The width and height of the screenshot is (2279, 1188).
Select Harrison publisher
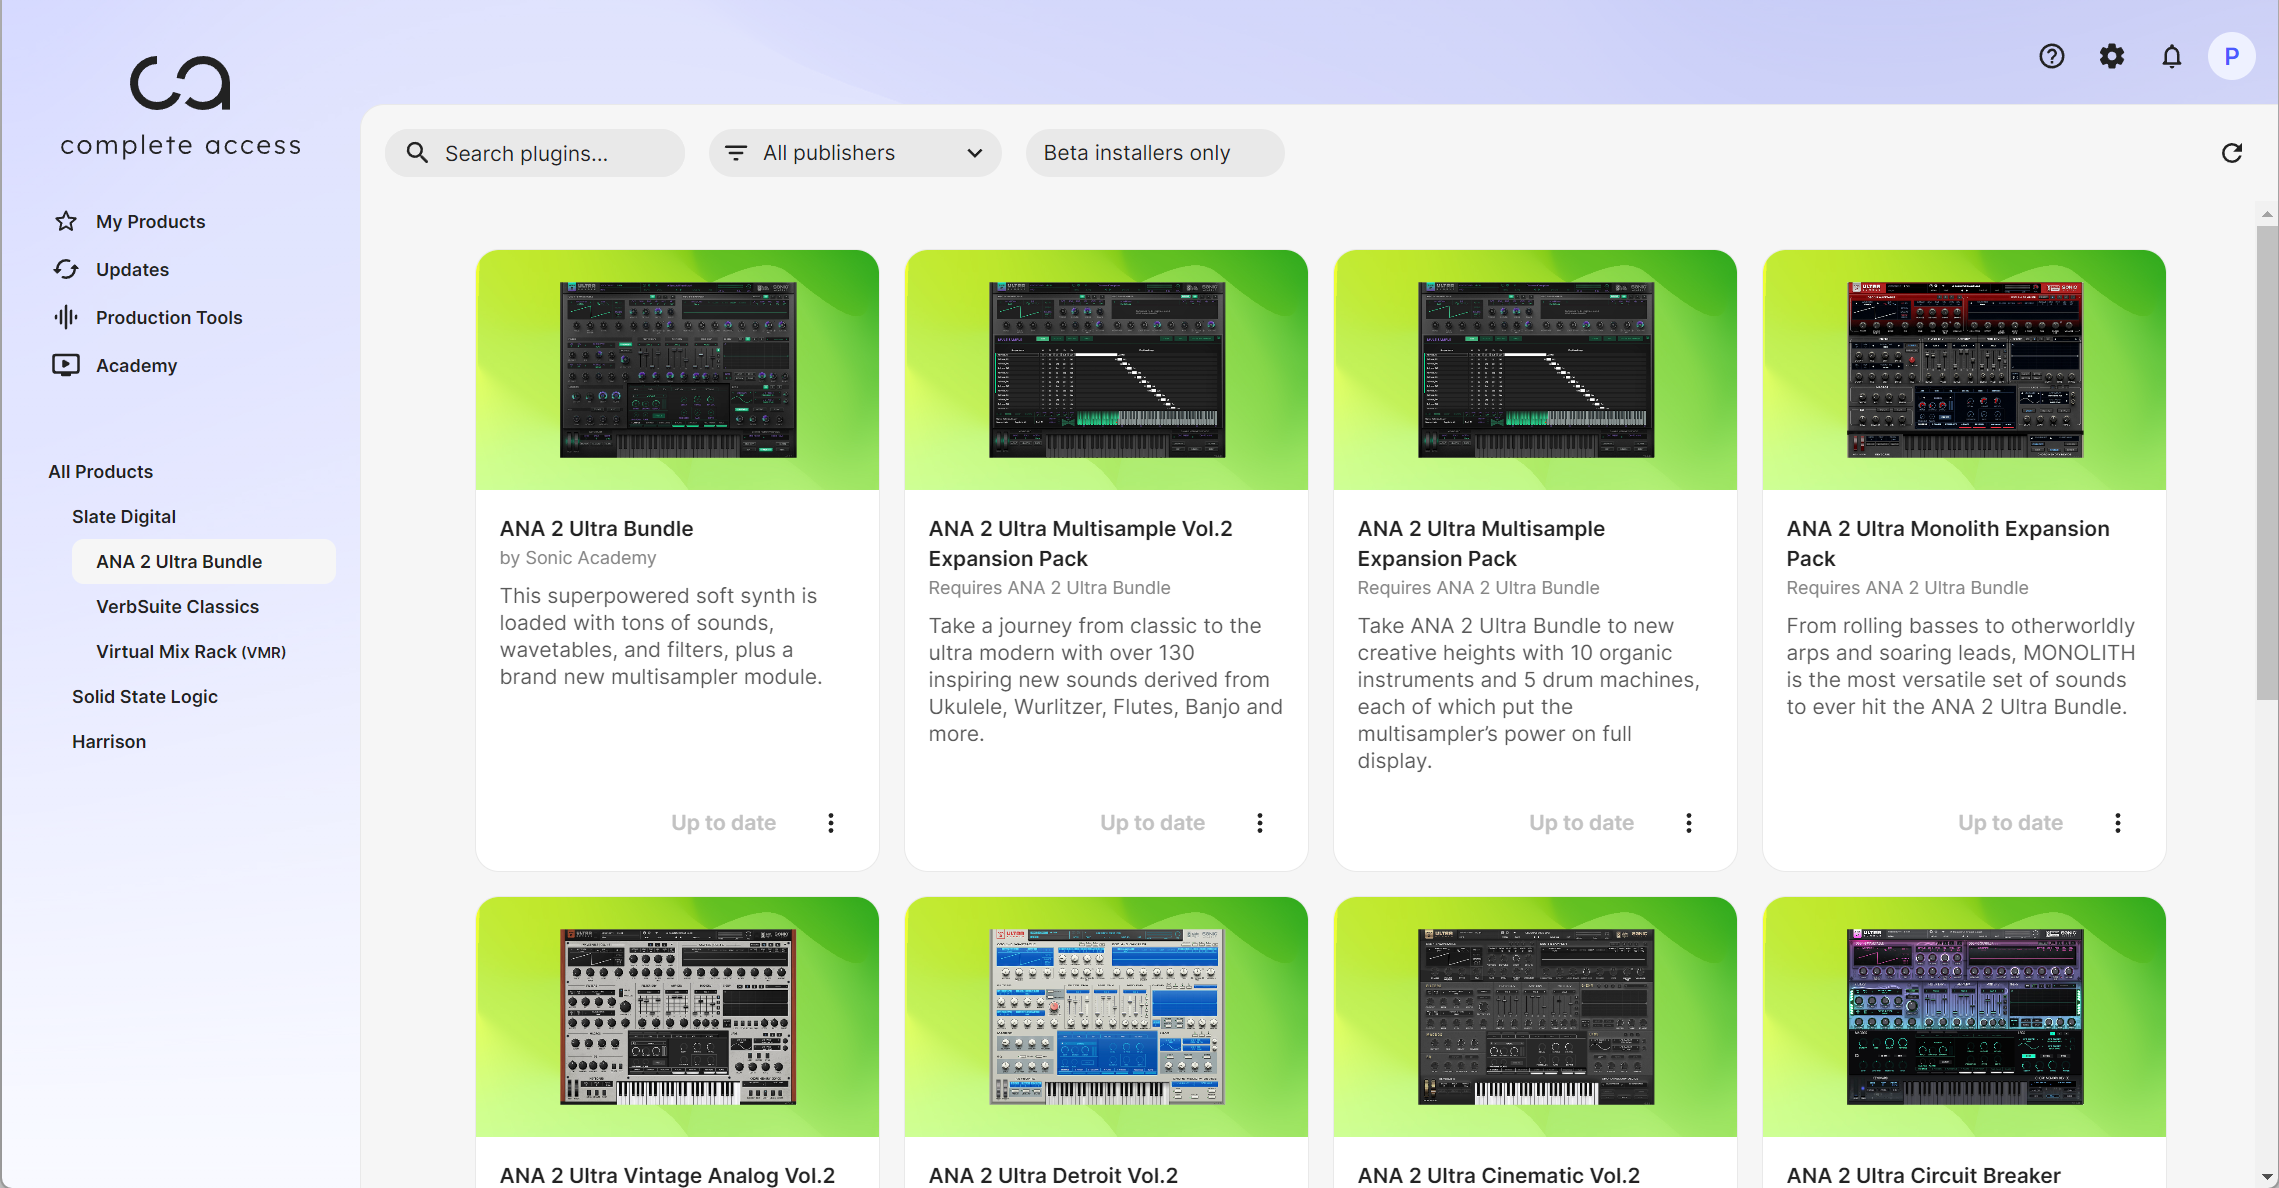(109, 741)
